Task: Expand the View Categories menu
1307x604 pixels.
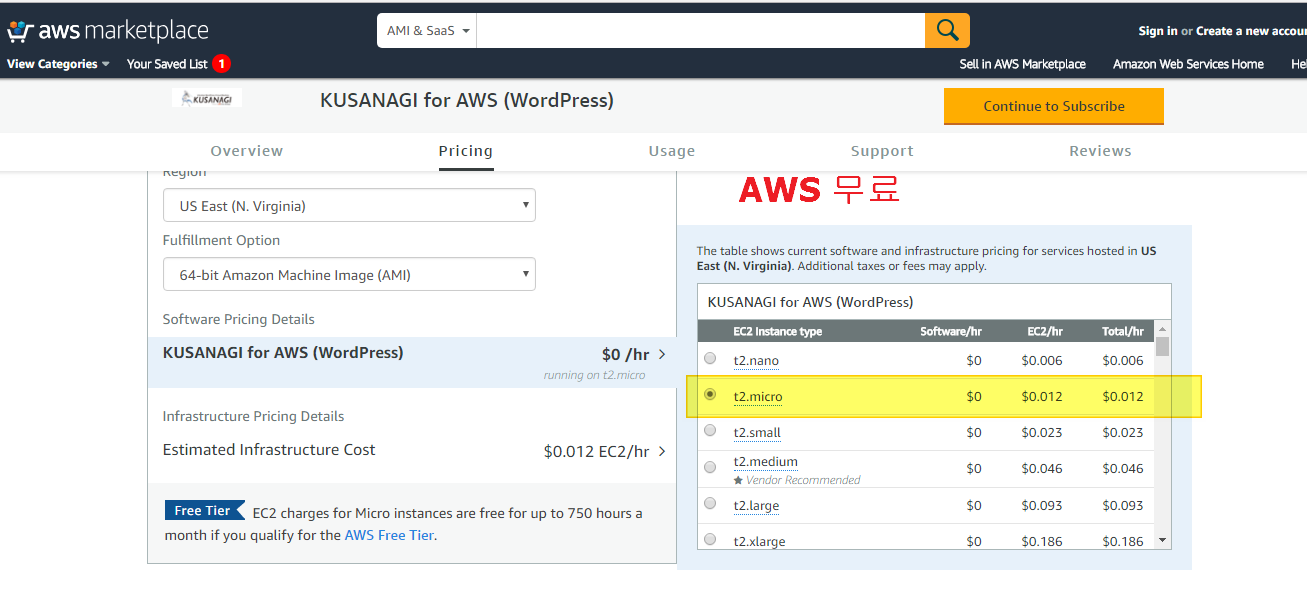Action: (x=58, y=64)
